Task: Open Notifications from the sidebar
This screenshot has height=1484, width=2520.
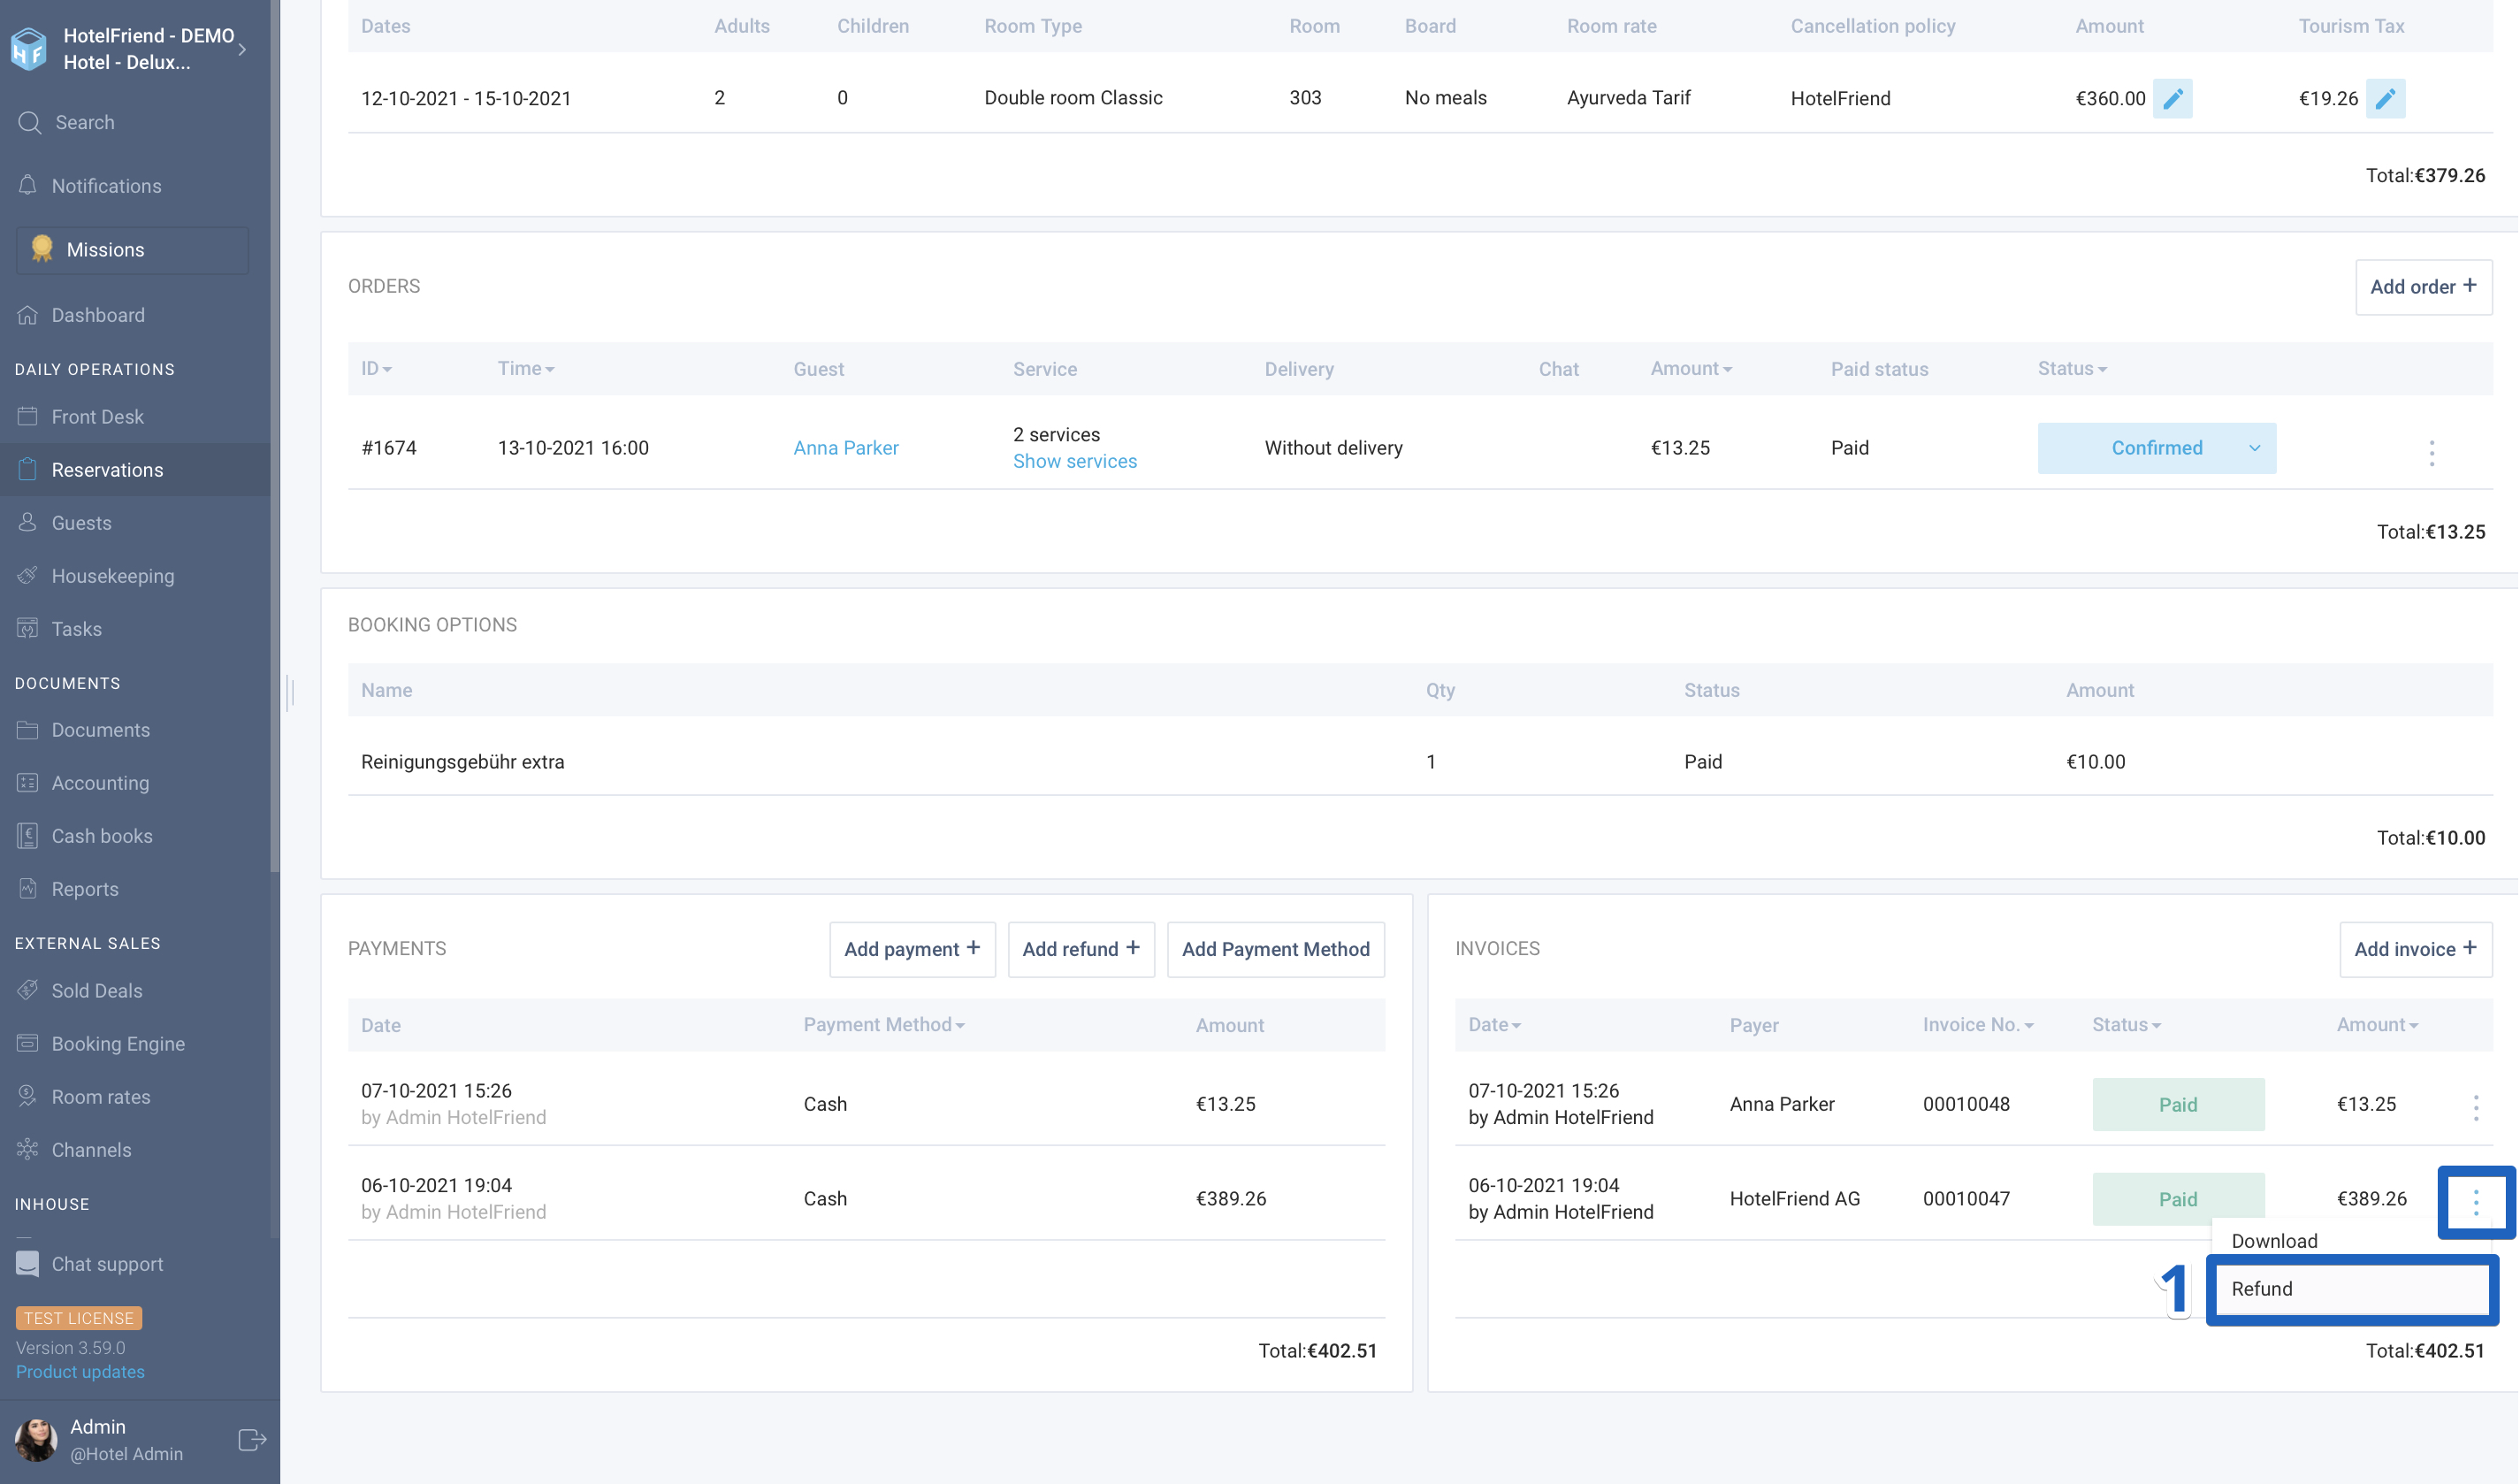Action: coord(106,186)
